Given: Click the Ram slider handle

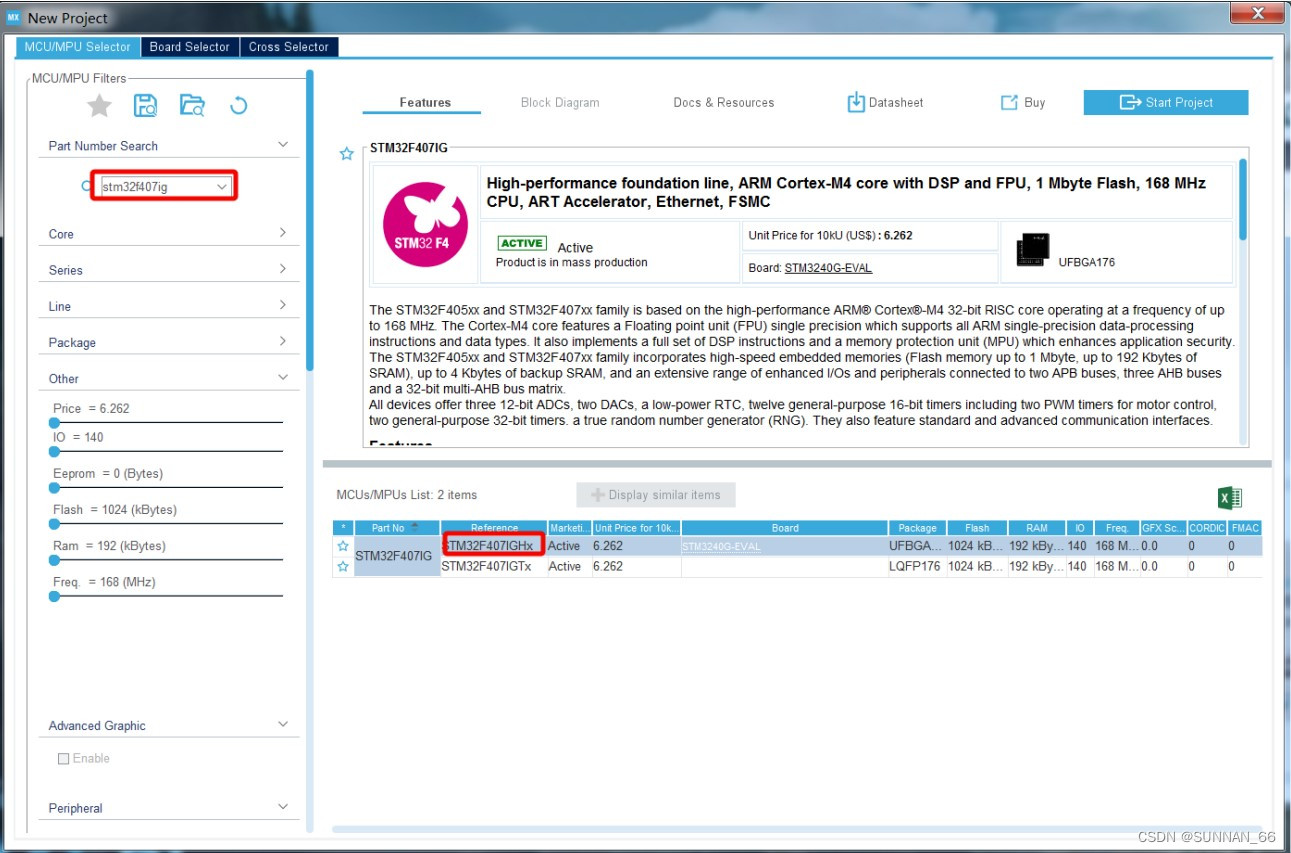Looking at the screenshot, I should 54,560.
